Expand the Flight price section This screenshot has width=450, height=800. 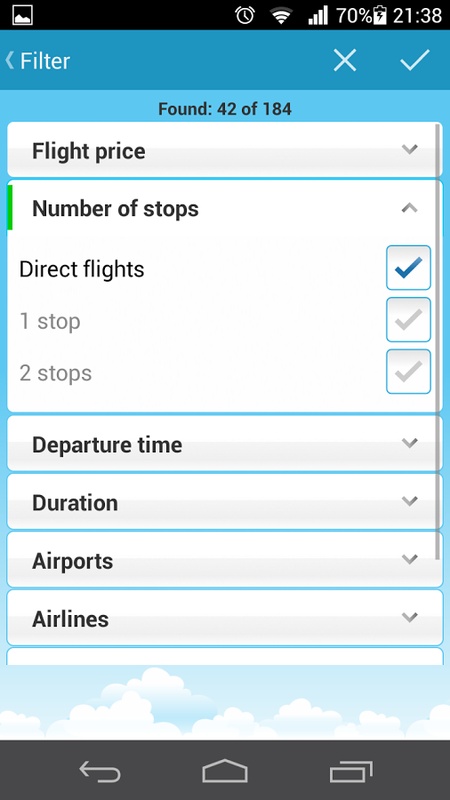coord(224,150)
